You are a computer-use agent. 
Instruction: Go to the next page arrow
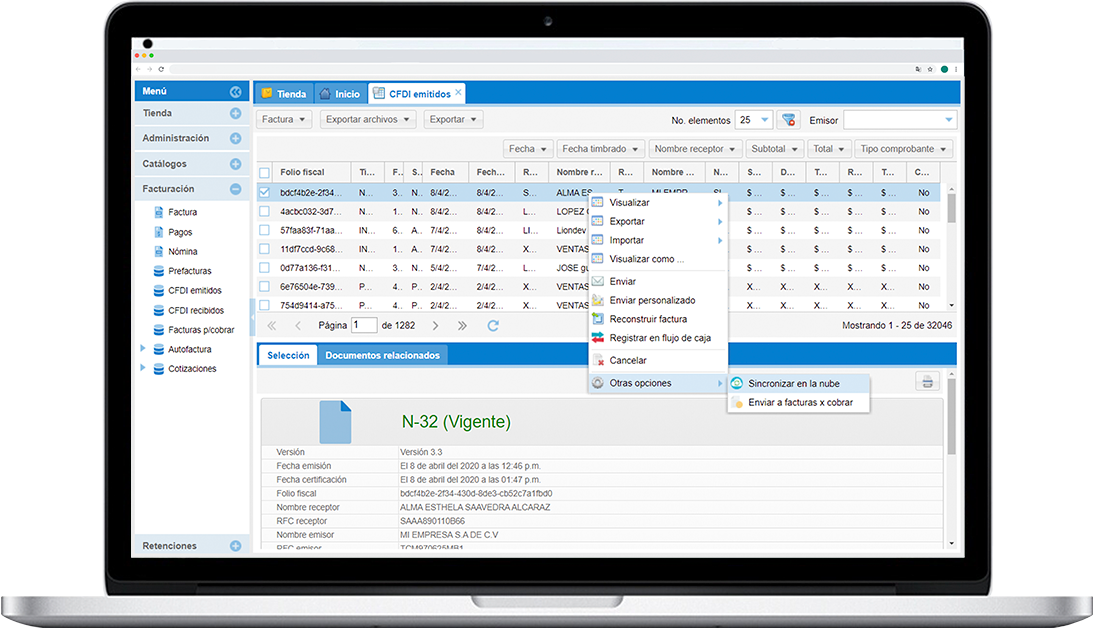pyautogui.click(x=435, y=326)
